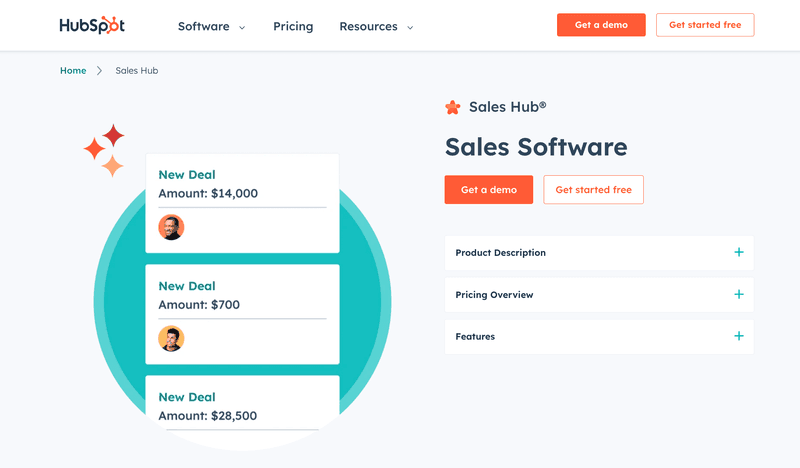
Task: Click the header Get a demo button
Action: tap(601, 25)
